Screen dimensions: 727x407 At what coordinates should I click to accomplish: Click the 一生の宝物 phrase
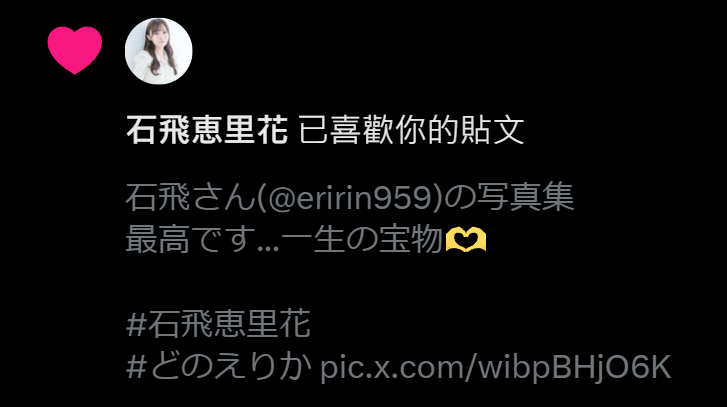[x=362, y=240]
